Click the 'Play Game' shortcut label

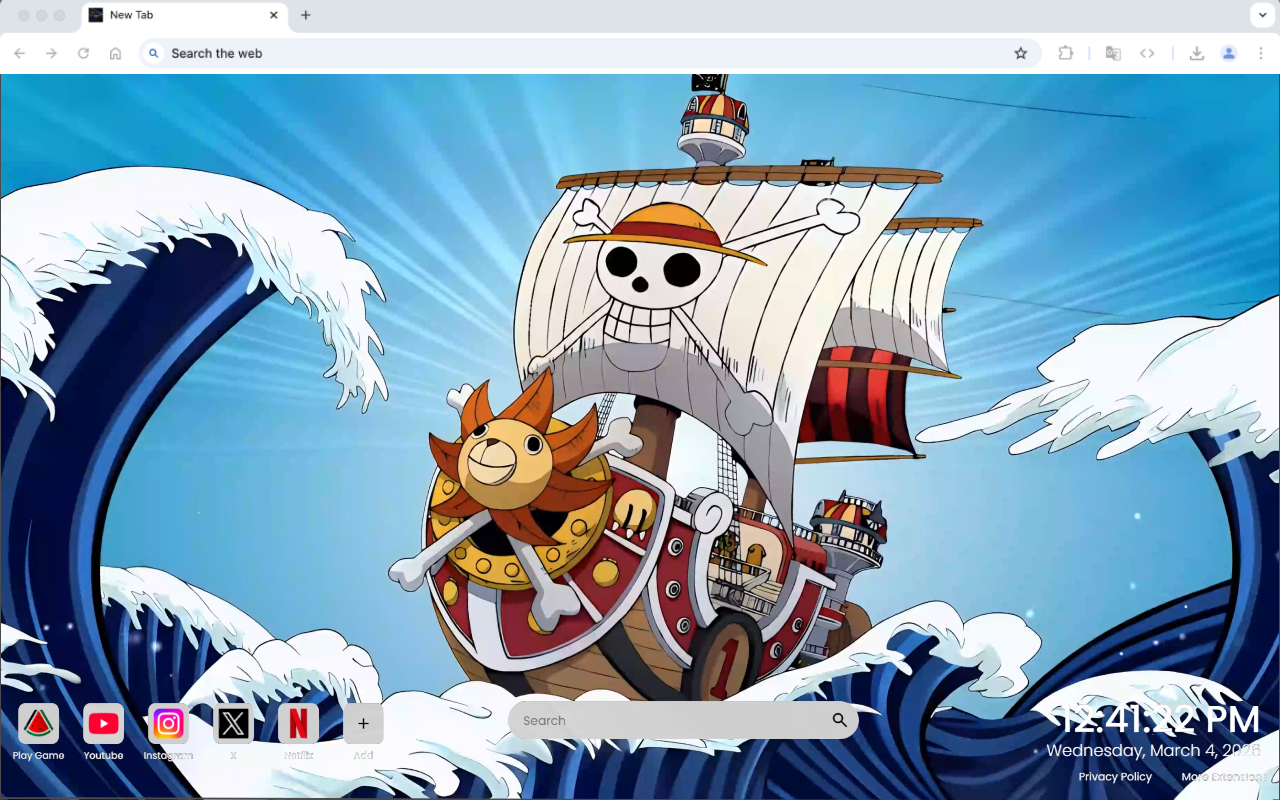click(38, 756)
